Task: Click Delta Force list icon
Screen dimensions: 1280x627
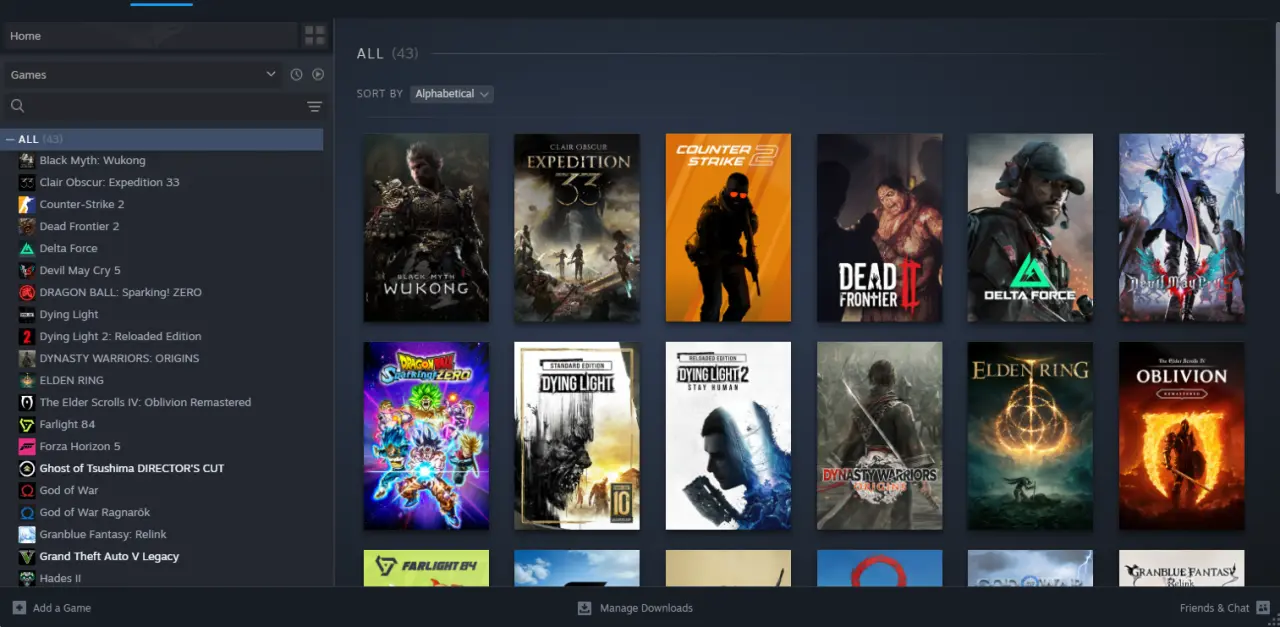Action: 27,248
